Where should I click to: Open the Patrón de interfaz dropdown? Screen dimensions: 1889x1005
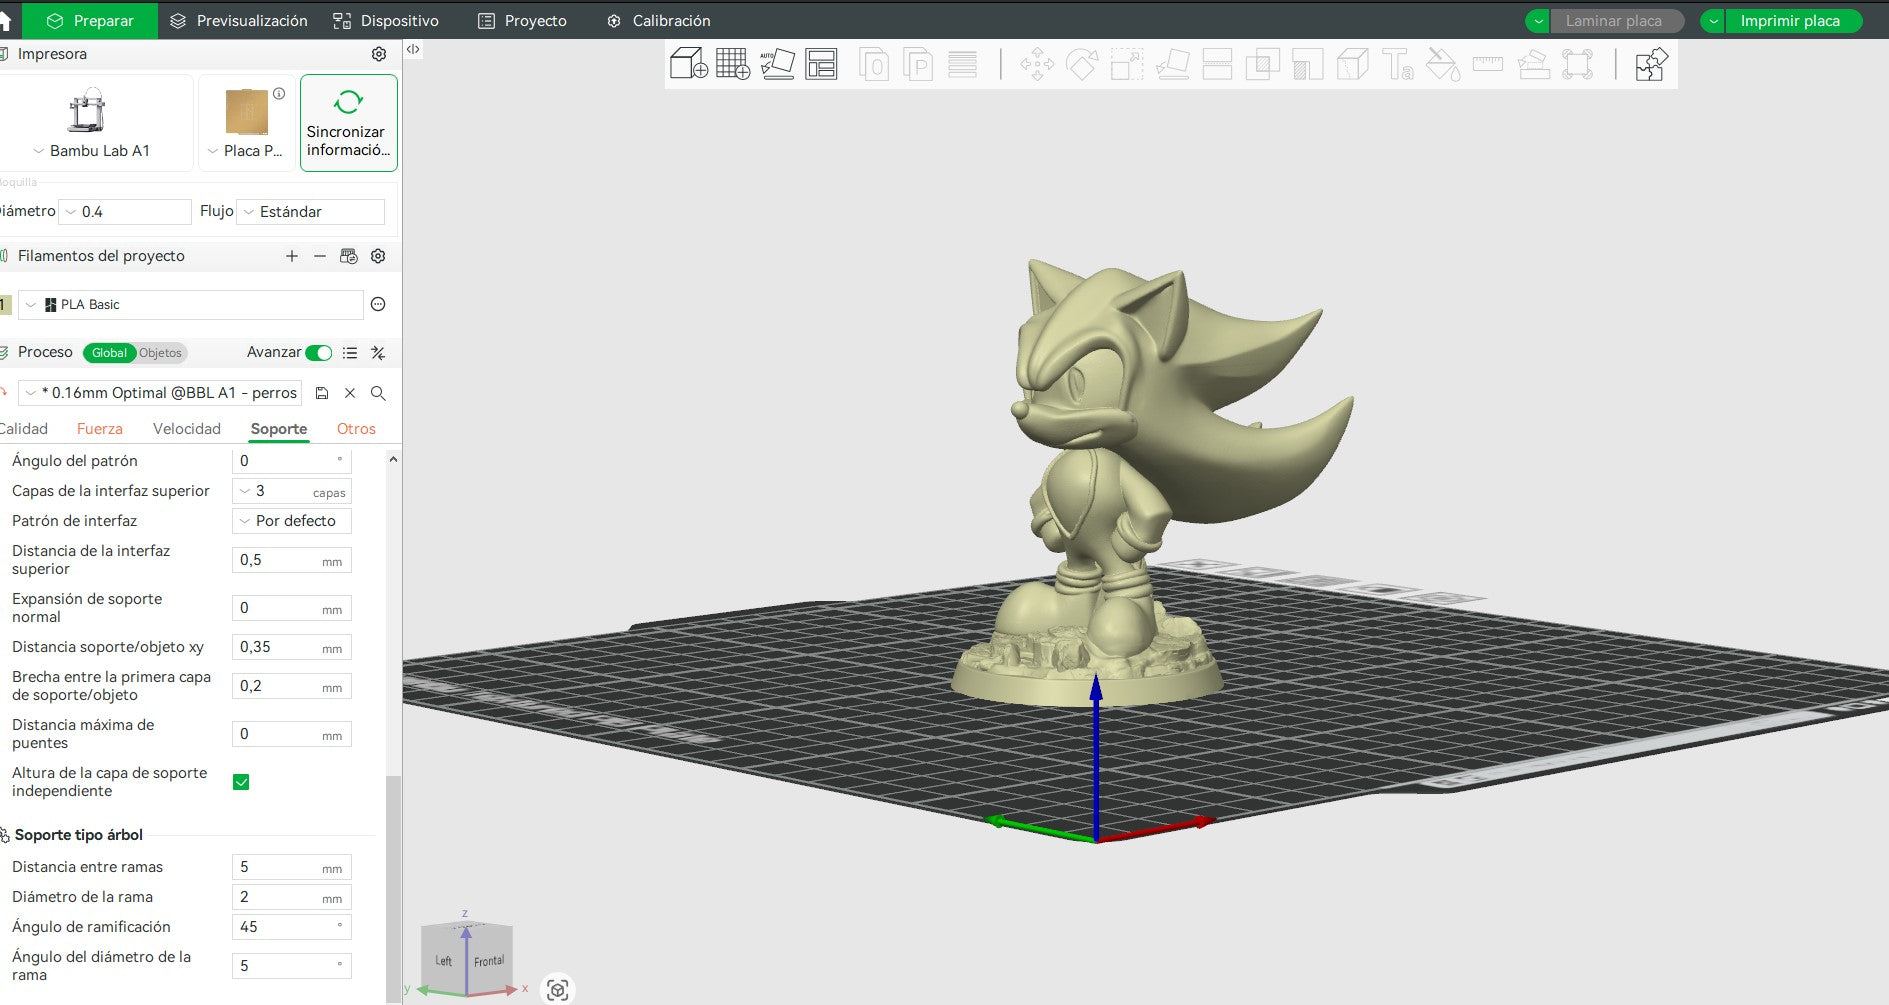(292, 521)
